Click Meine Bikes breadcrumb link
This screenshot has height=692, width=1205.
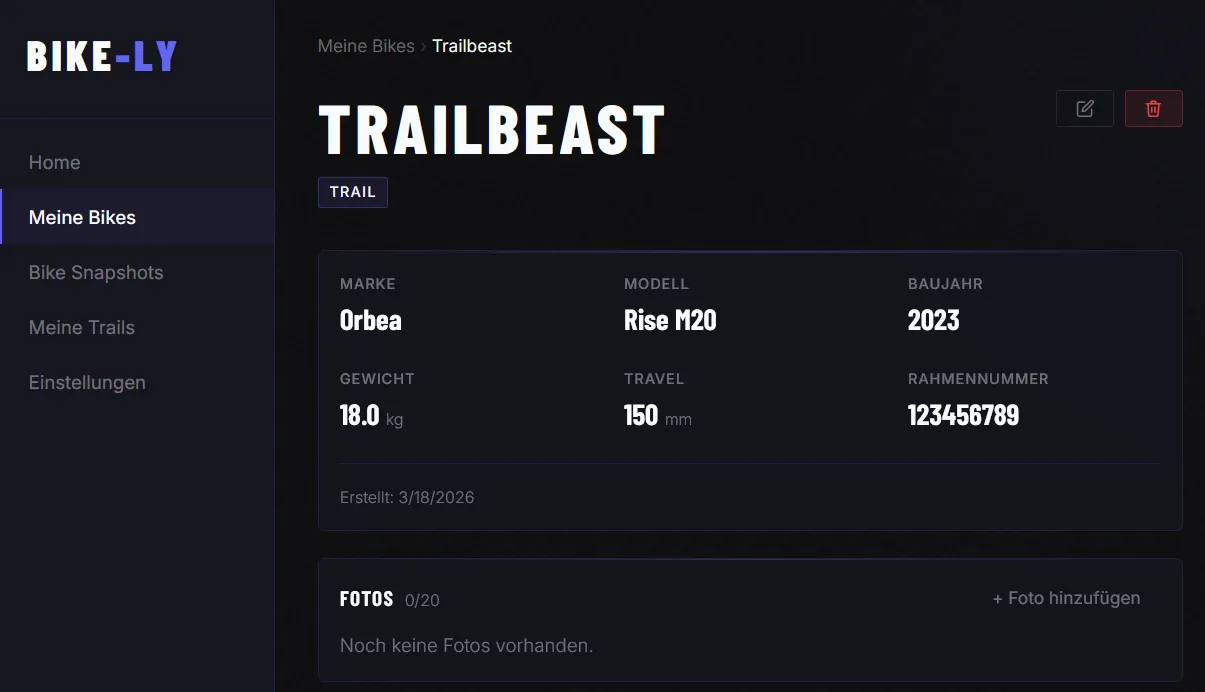coord(366,46)
